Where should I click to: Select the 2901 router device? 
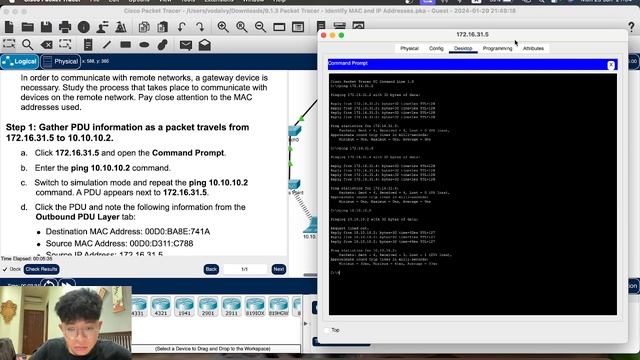[208, 307]
